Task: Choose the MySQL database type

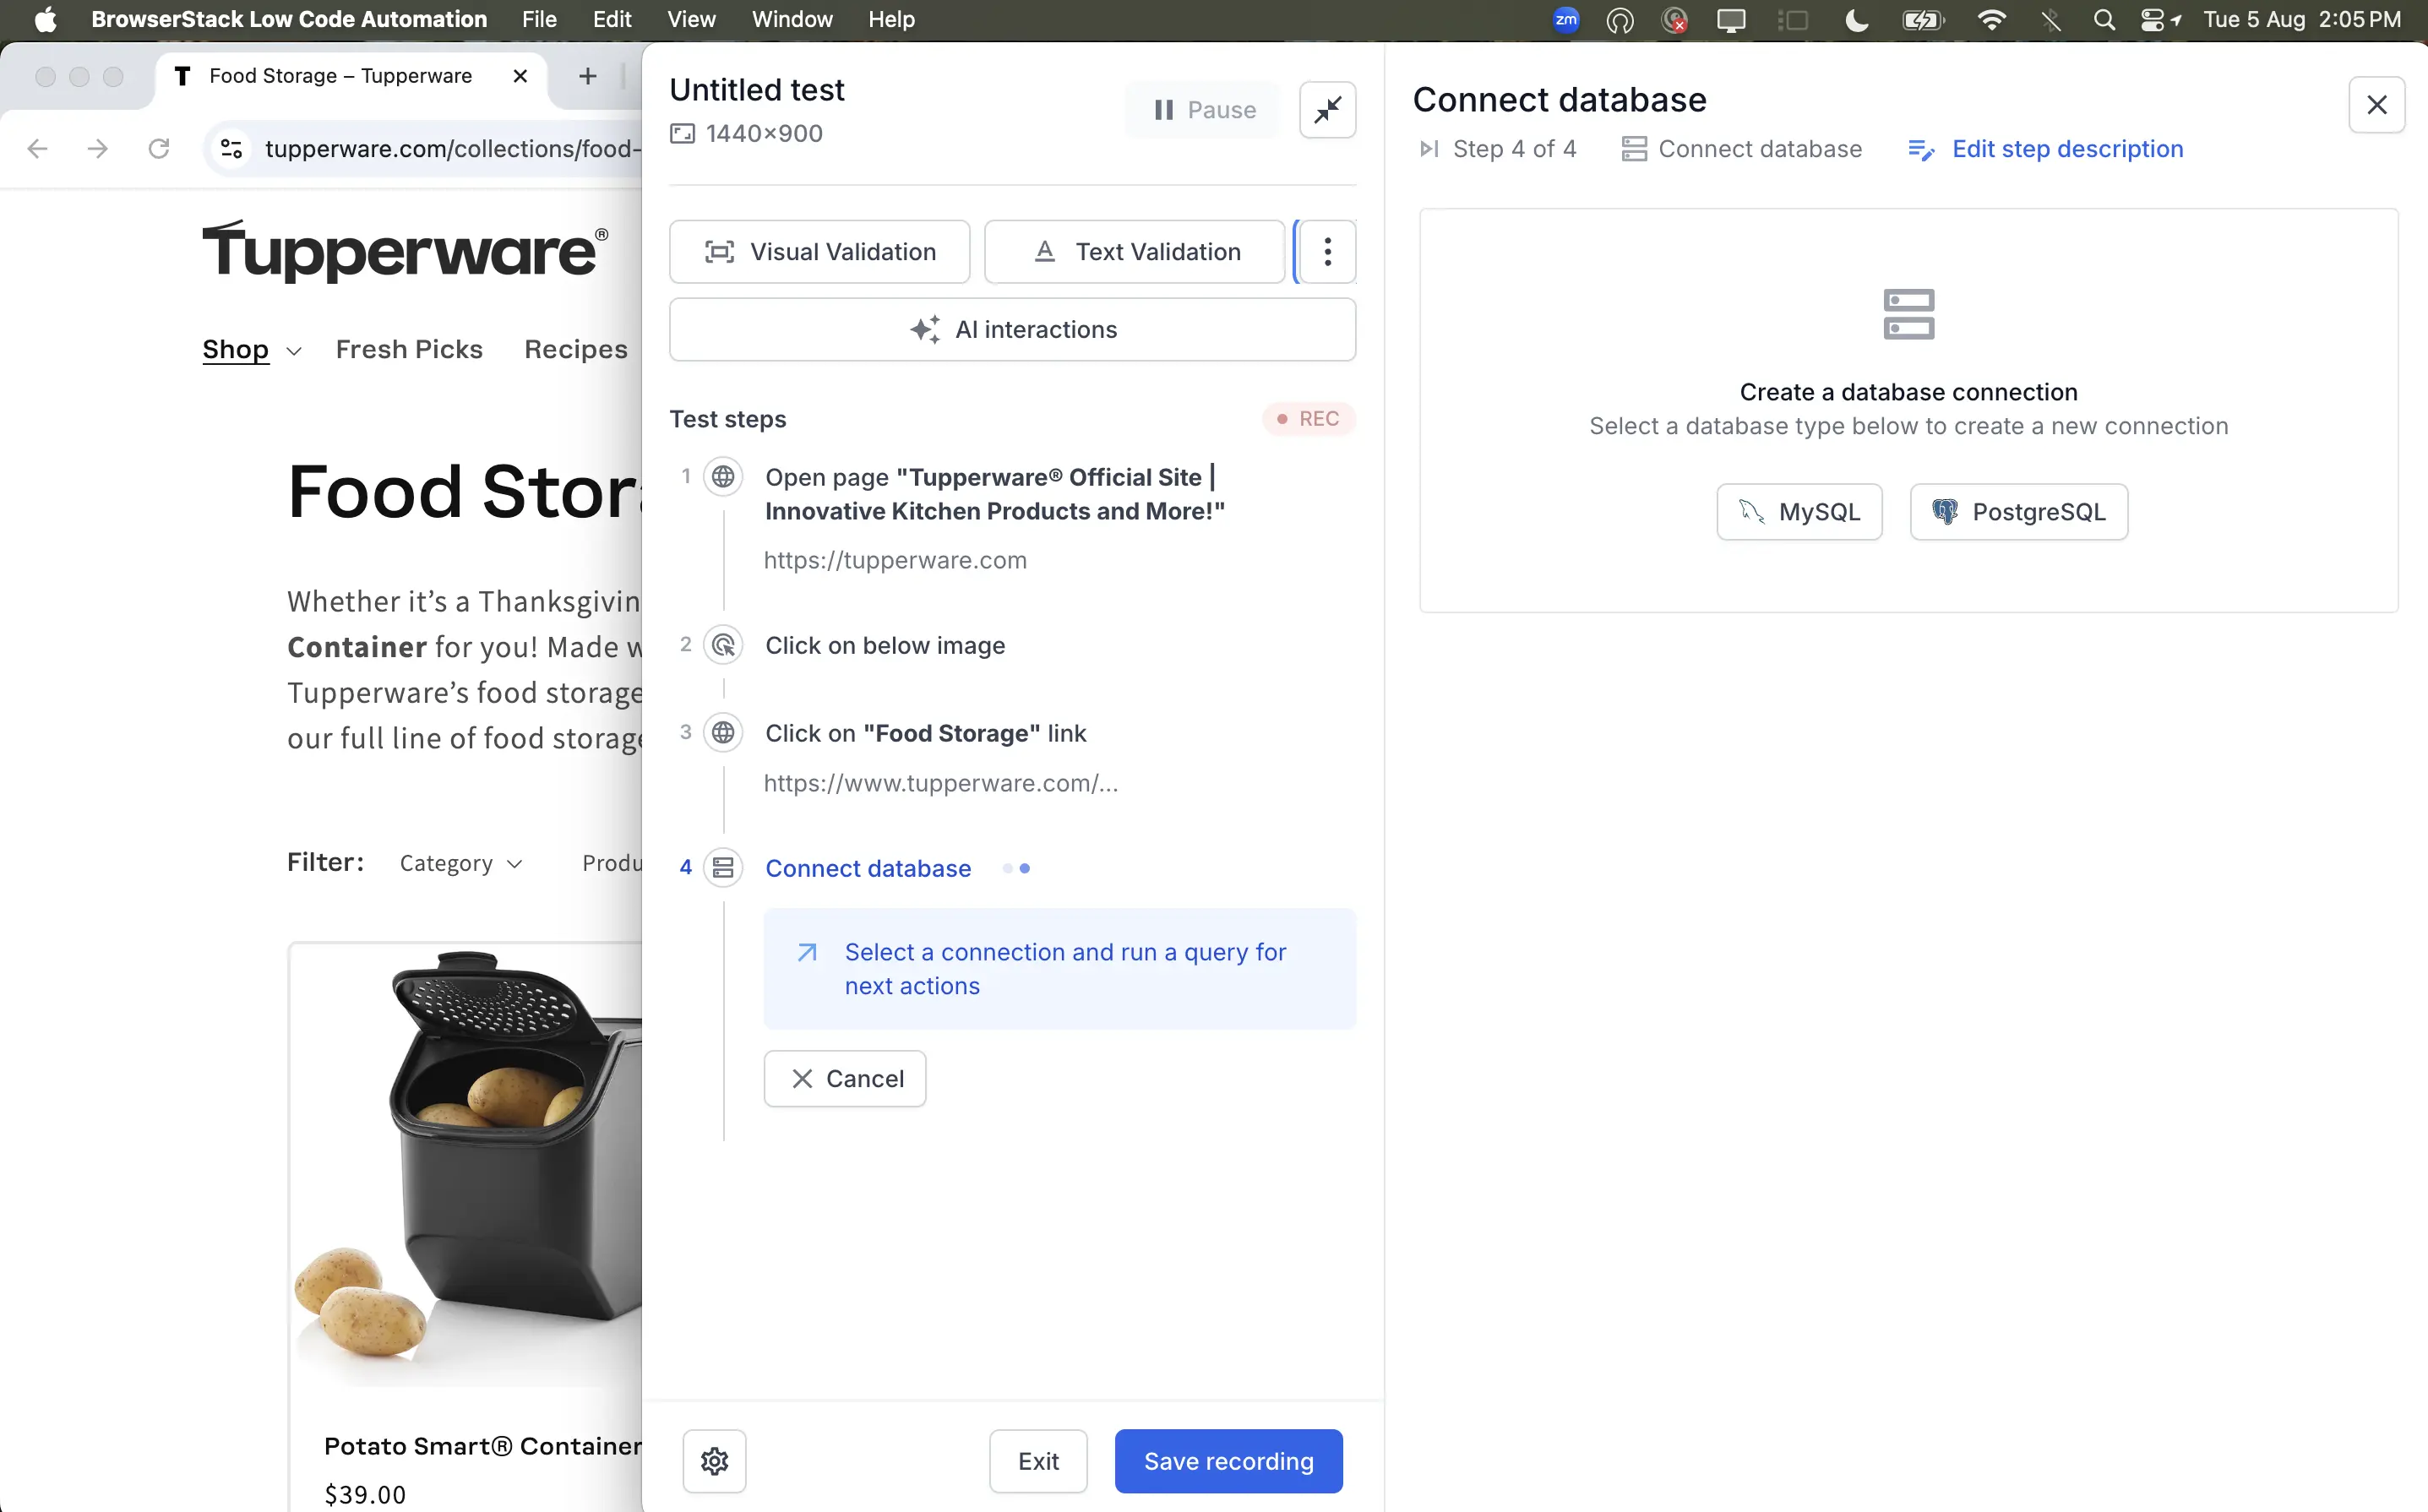Action: [1799, 512]
